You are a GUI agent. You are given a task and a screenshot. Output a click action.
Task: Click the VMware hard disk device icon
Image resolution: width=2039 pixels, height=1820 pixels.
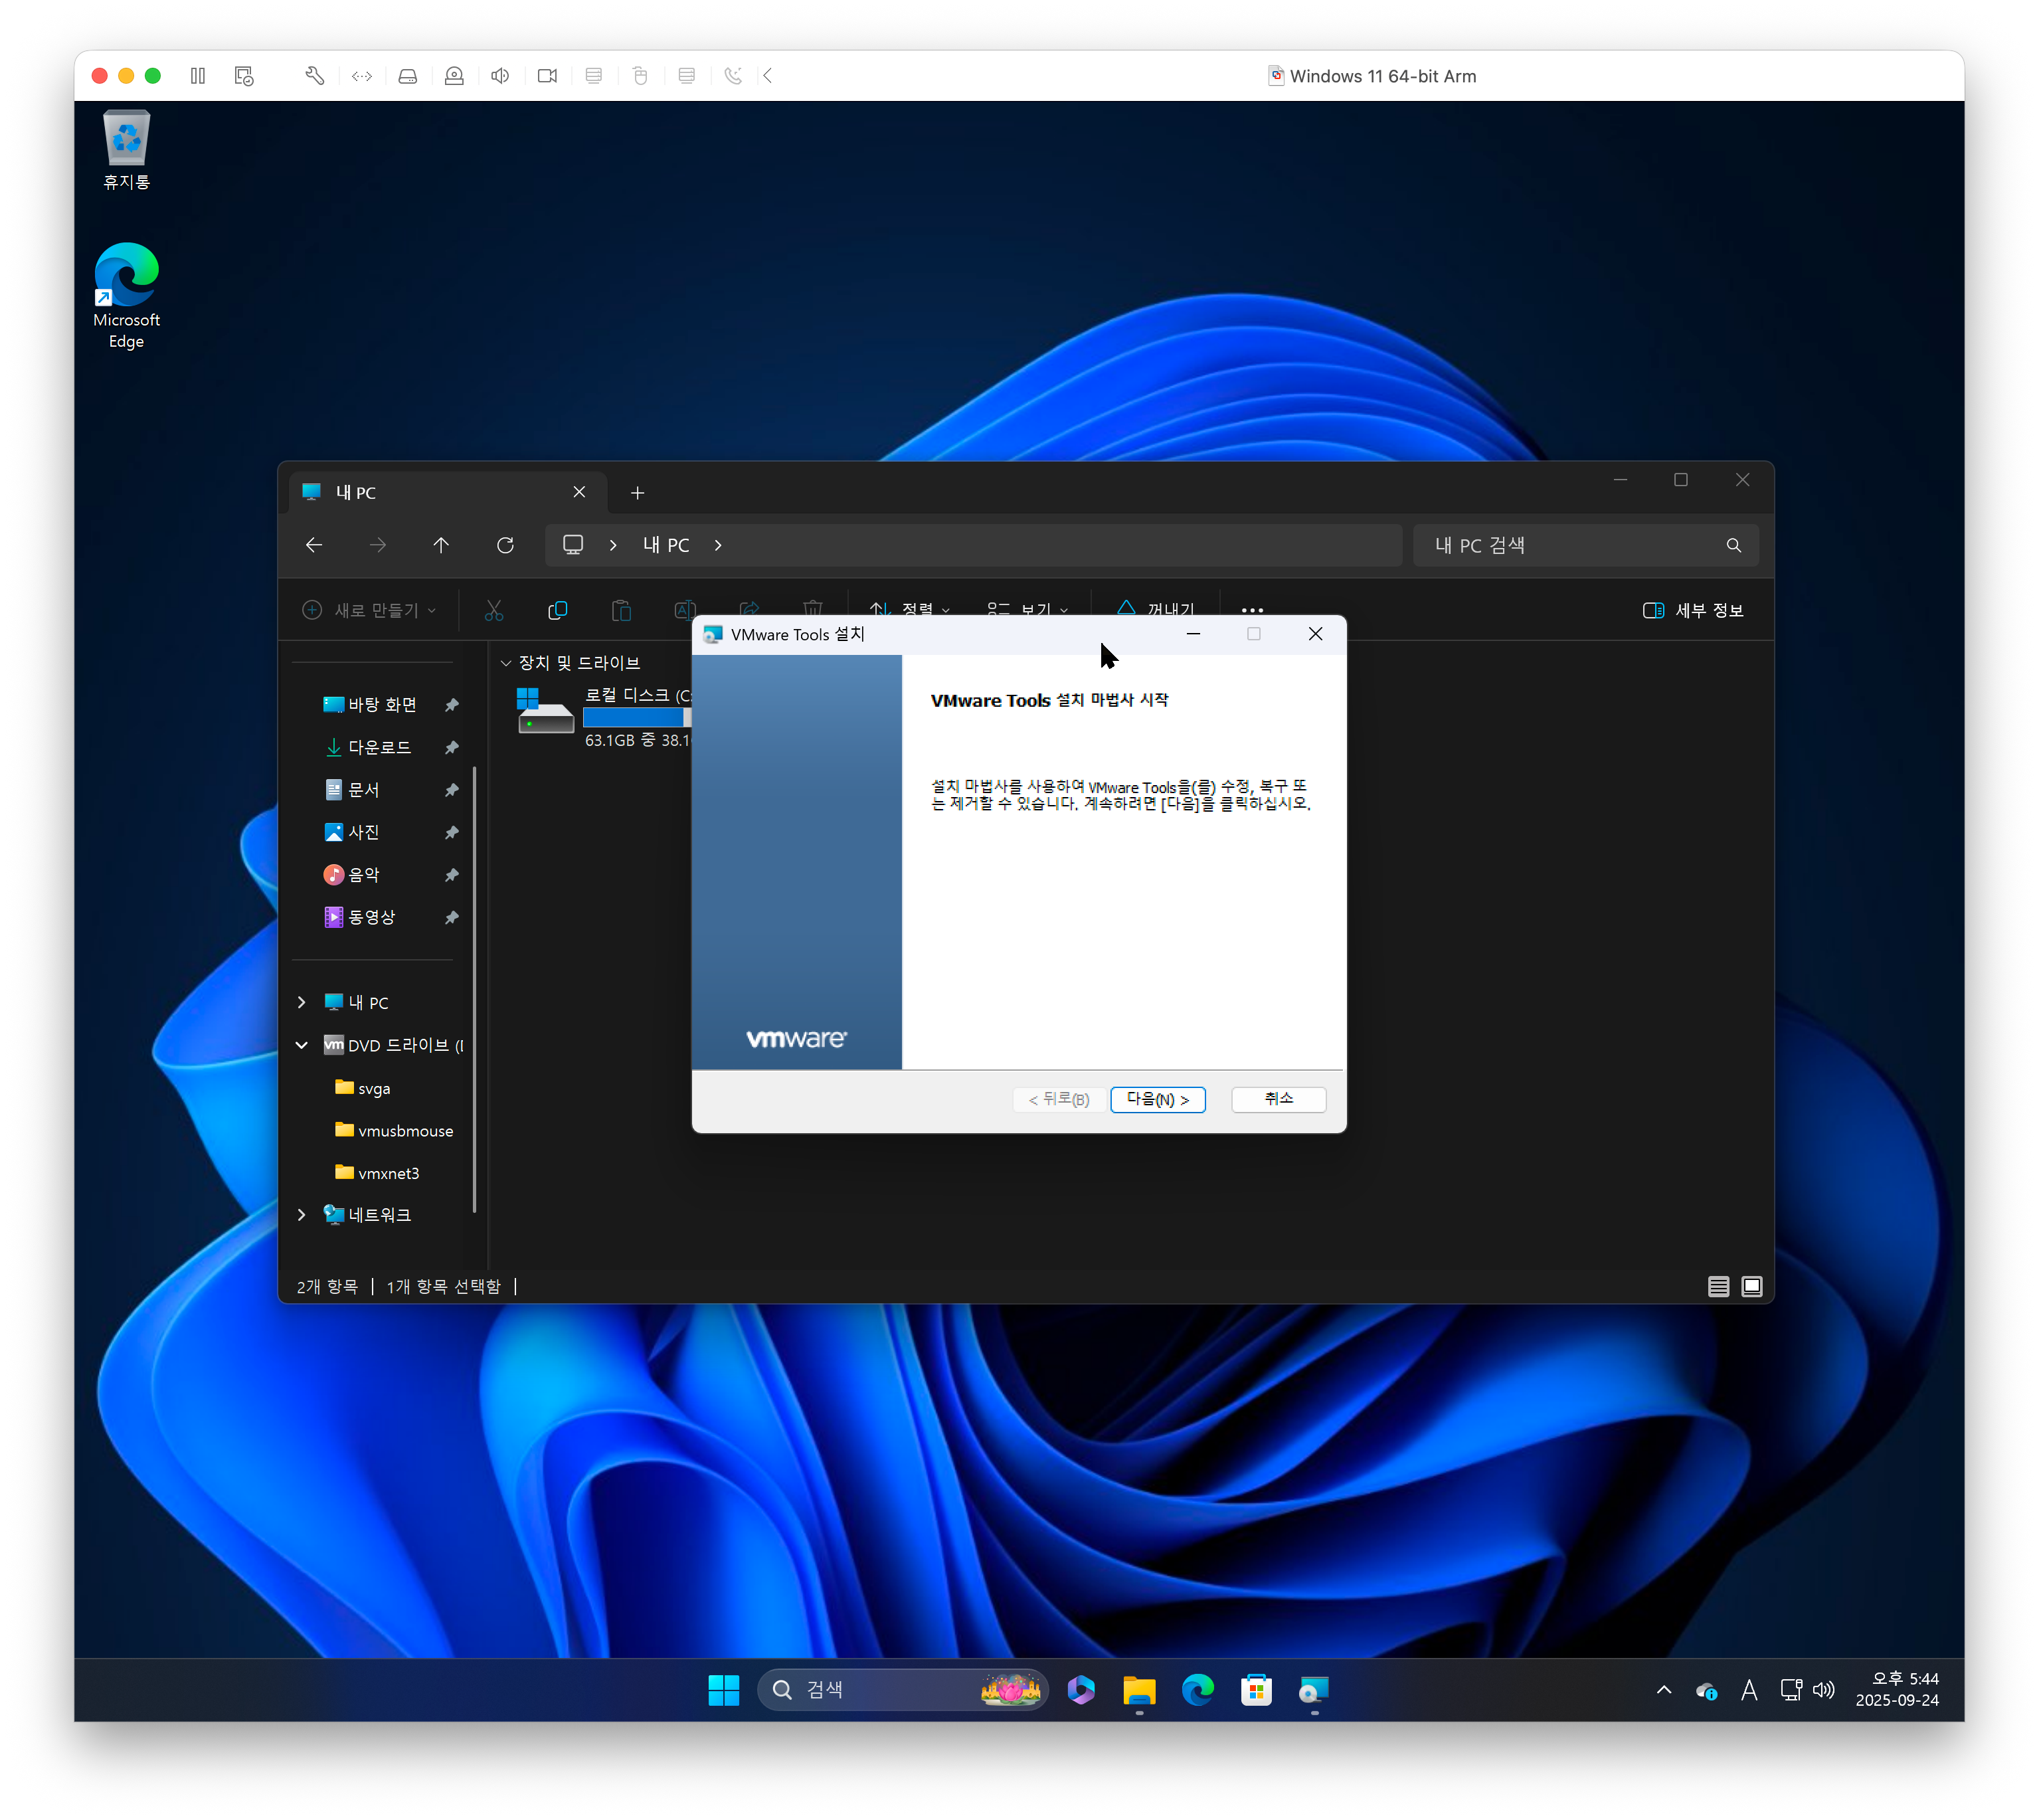pyautogui.click(x=408, y=76)
